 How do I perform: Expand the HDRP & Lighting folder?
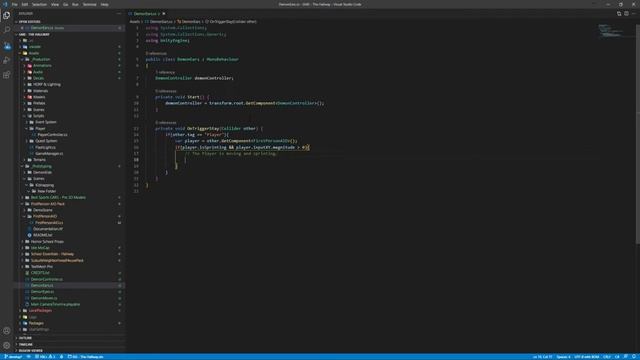pos(47,84)
